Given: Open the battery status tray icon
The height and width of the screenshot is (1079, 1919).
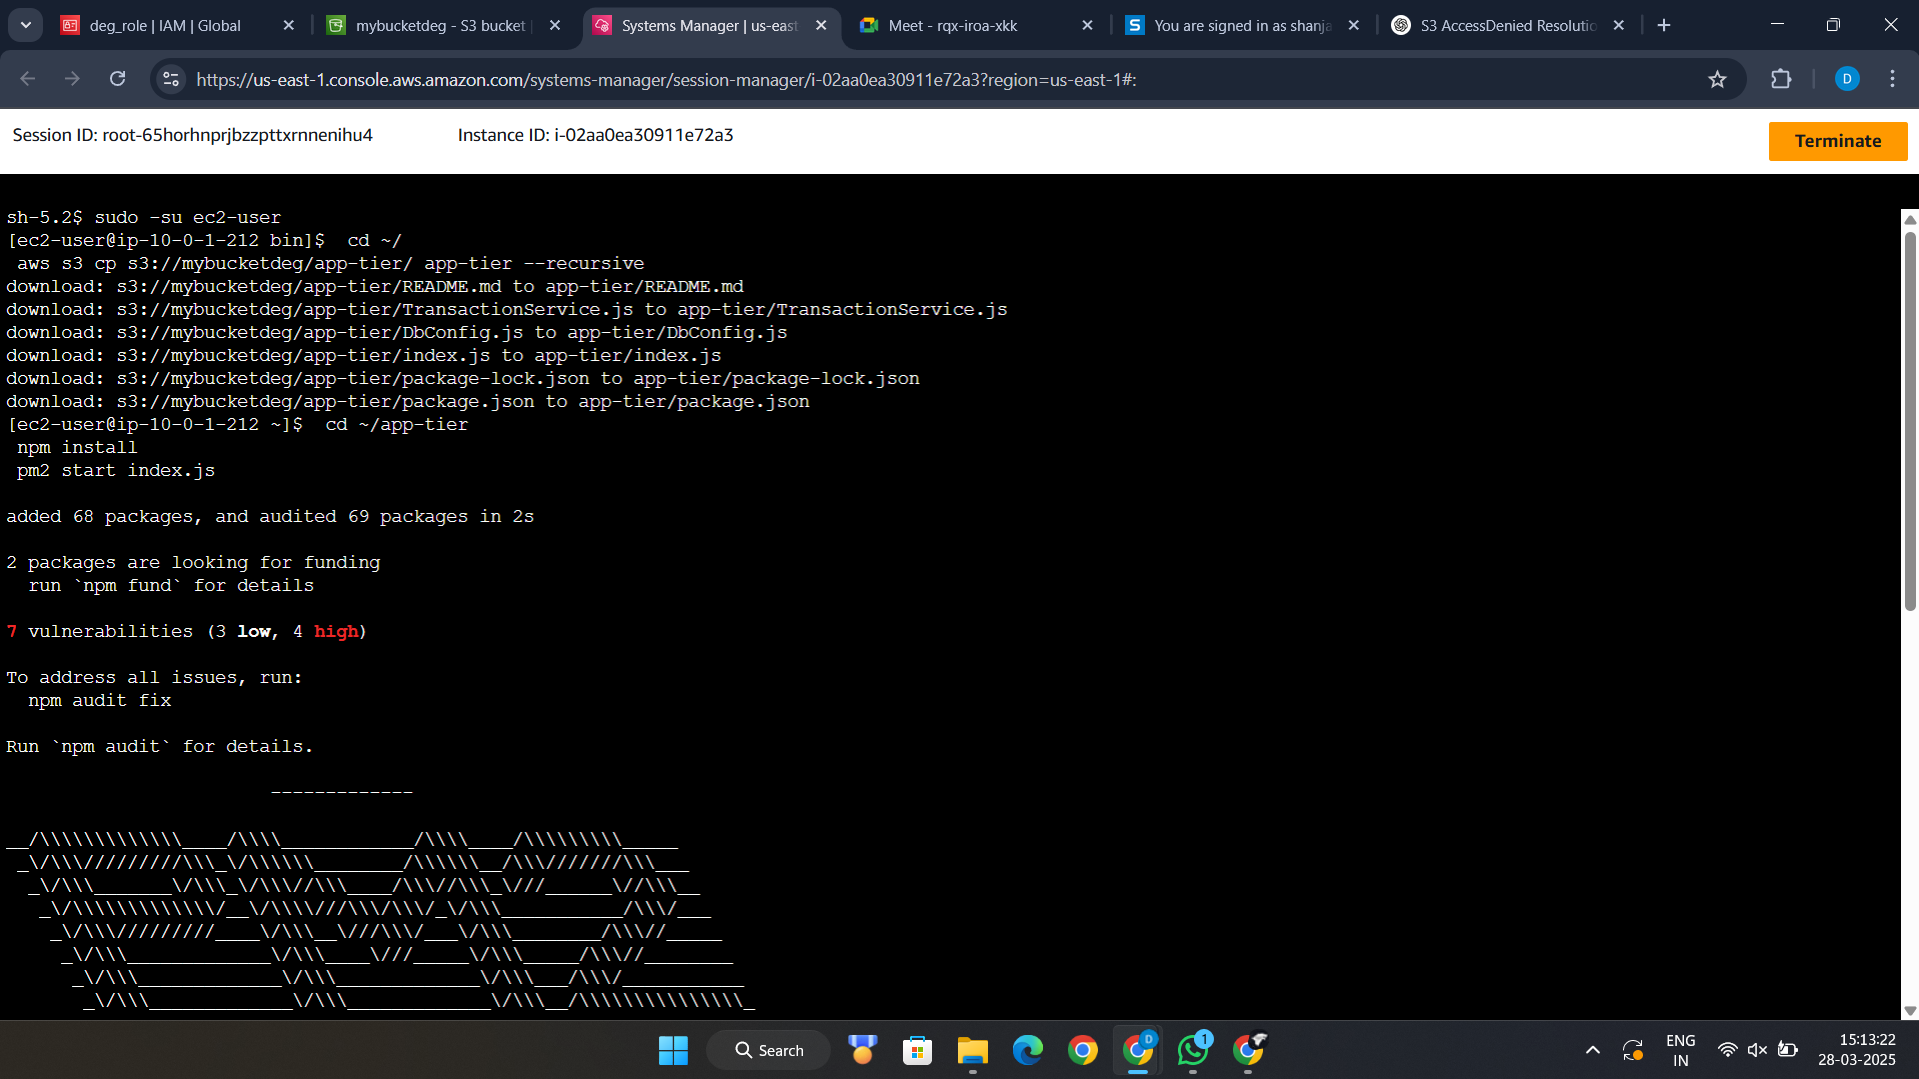Looking at the screenshot, I should tap(1788, 1050).
